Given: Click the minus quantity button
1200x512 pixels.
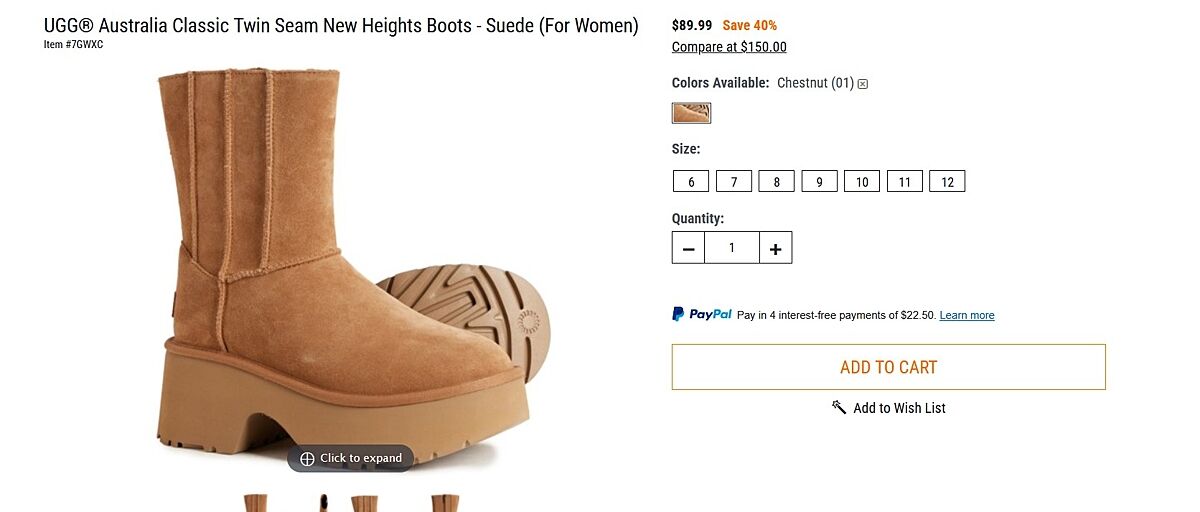Looking at the screenshot, I should 688,248.
